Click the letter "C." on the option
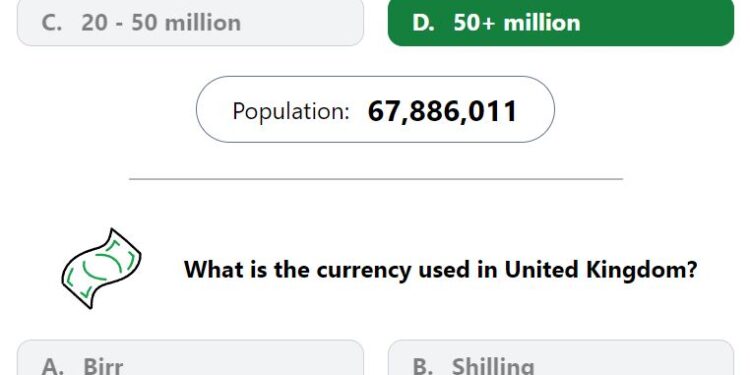The image size is (750, 375). tap(52, 23)
